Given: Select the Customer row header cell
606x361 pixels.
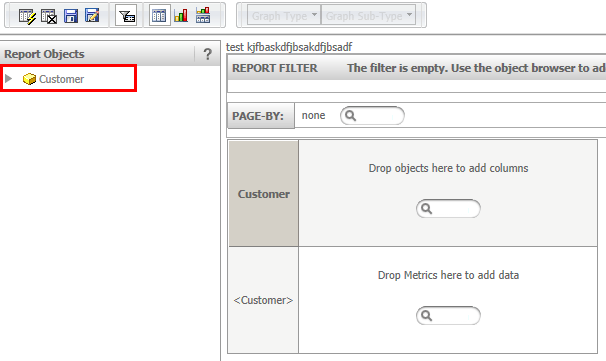Looking at the screenshot, I should point(264,193).
